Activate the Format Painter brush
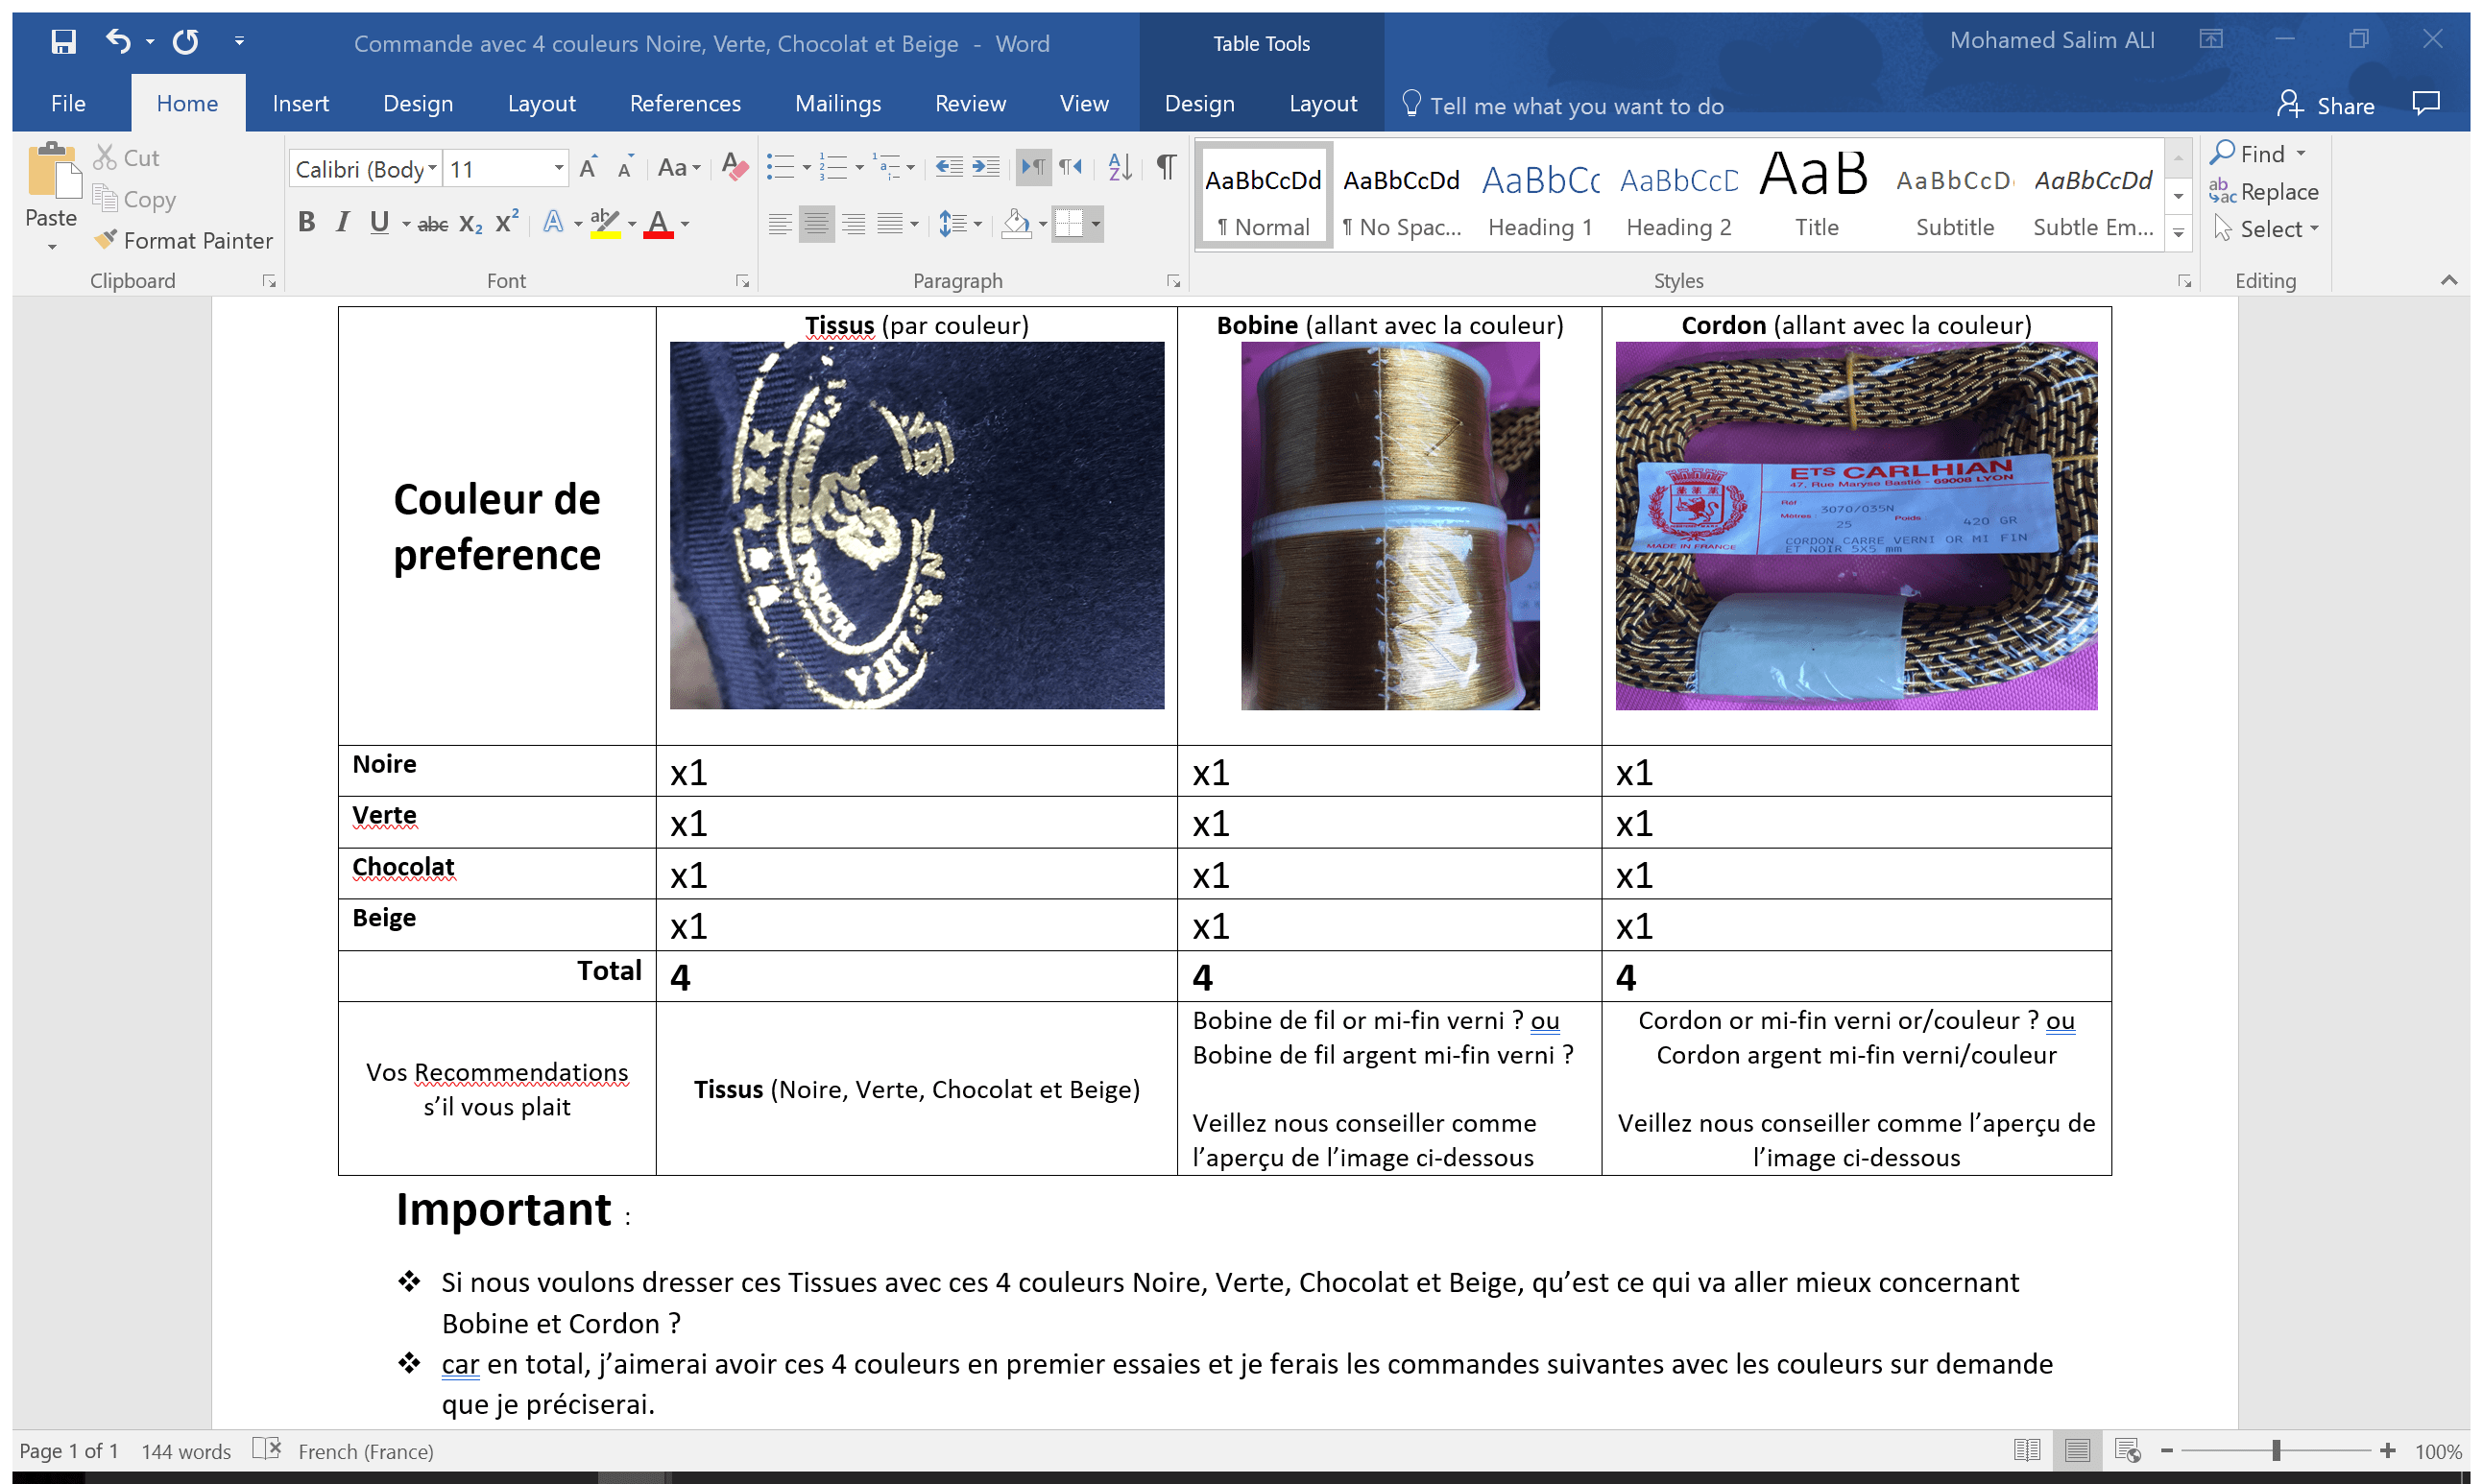This screenshot has height=1484, width=2483. point(183,241)
